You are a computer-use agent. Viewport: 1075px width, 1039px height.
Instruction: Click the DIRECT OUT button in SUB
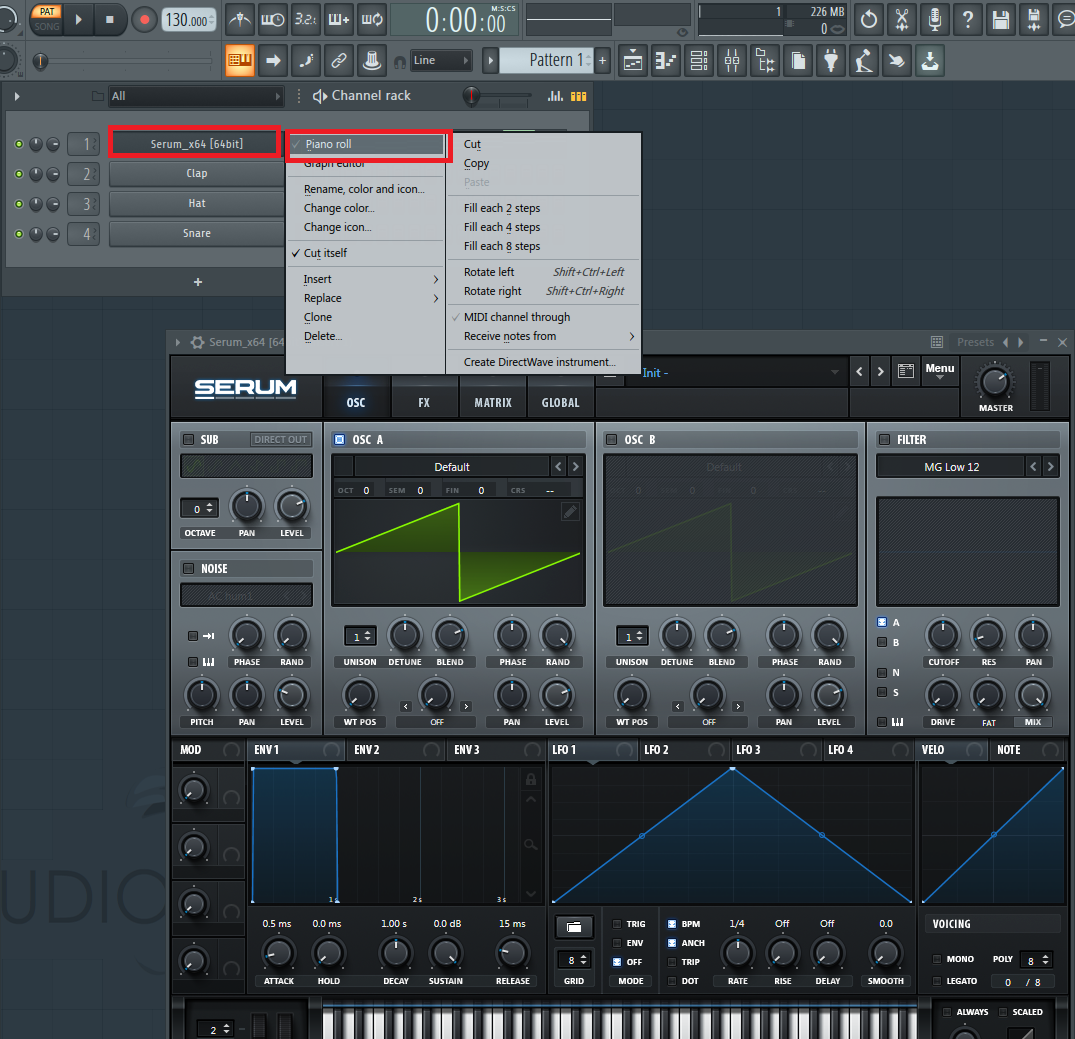click(x=280, y=440)
